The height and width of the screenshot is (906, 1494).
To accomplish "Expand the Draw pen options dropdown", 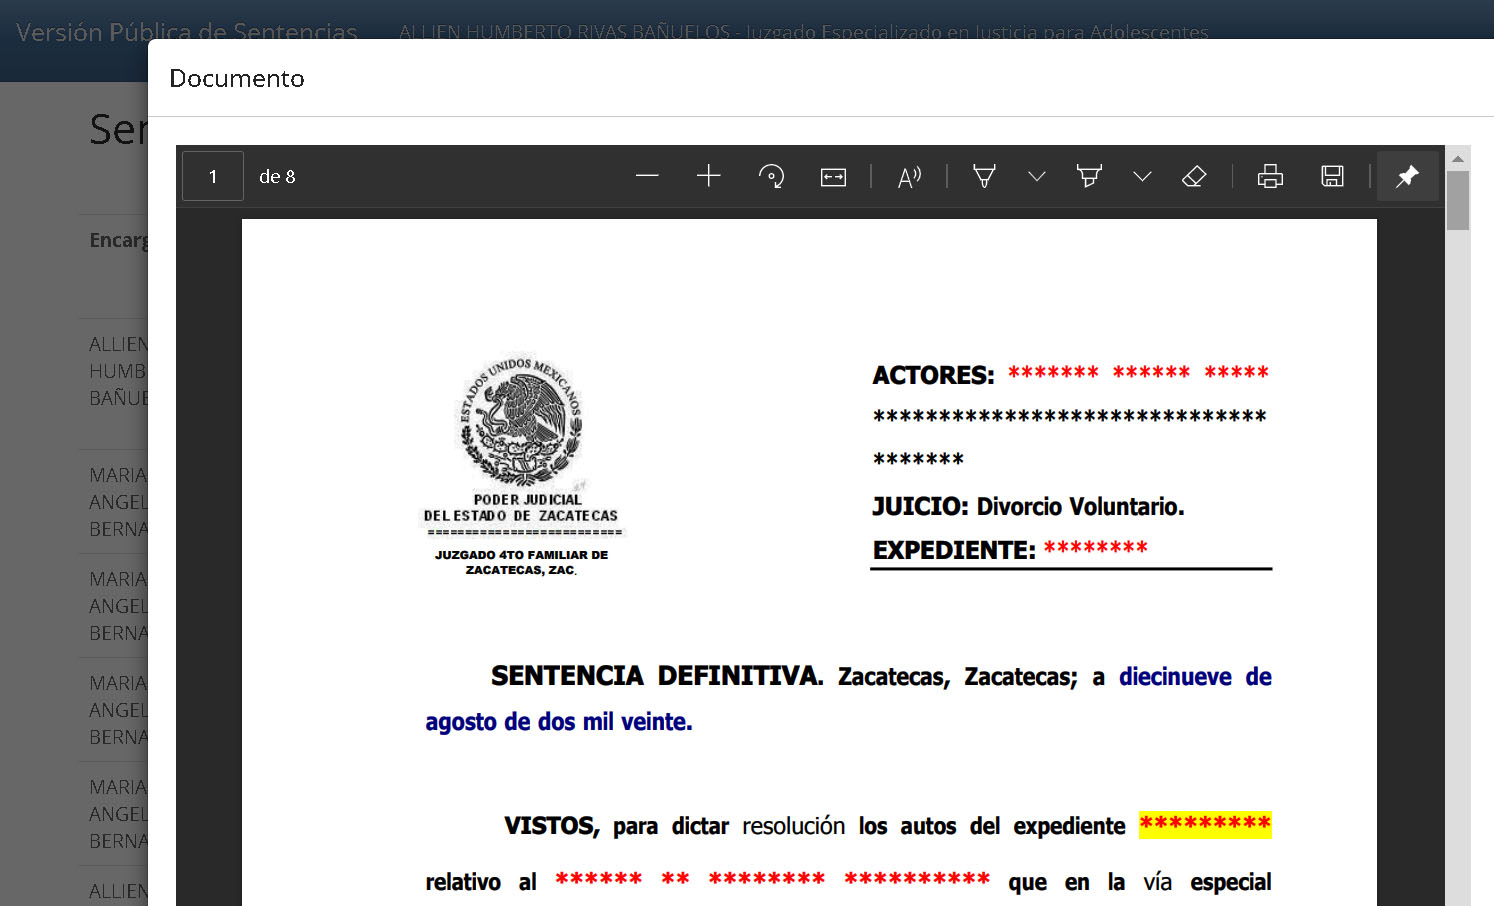I will [x=1037, y=177].
